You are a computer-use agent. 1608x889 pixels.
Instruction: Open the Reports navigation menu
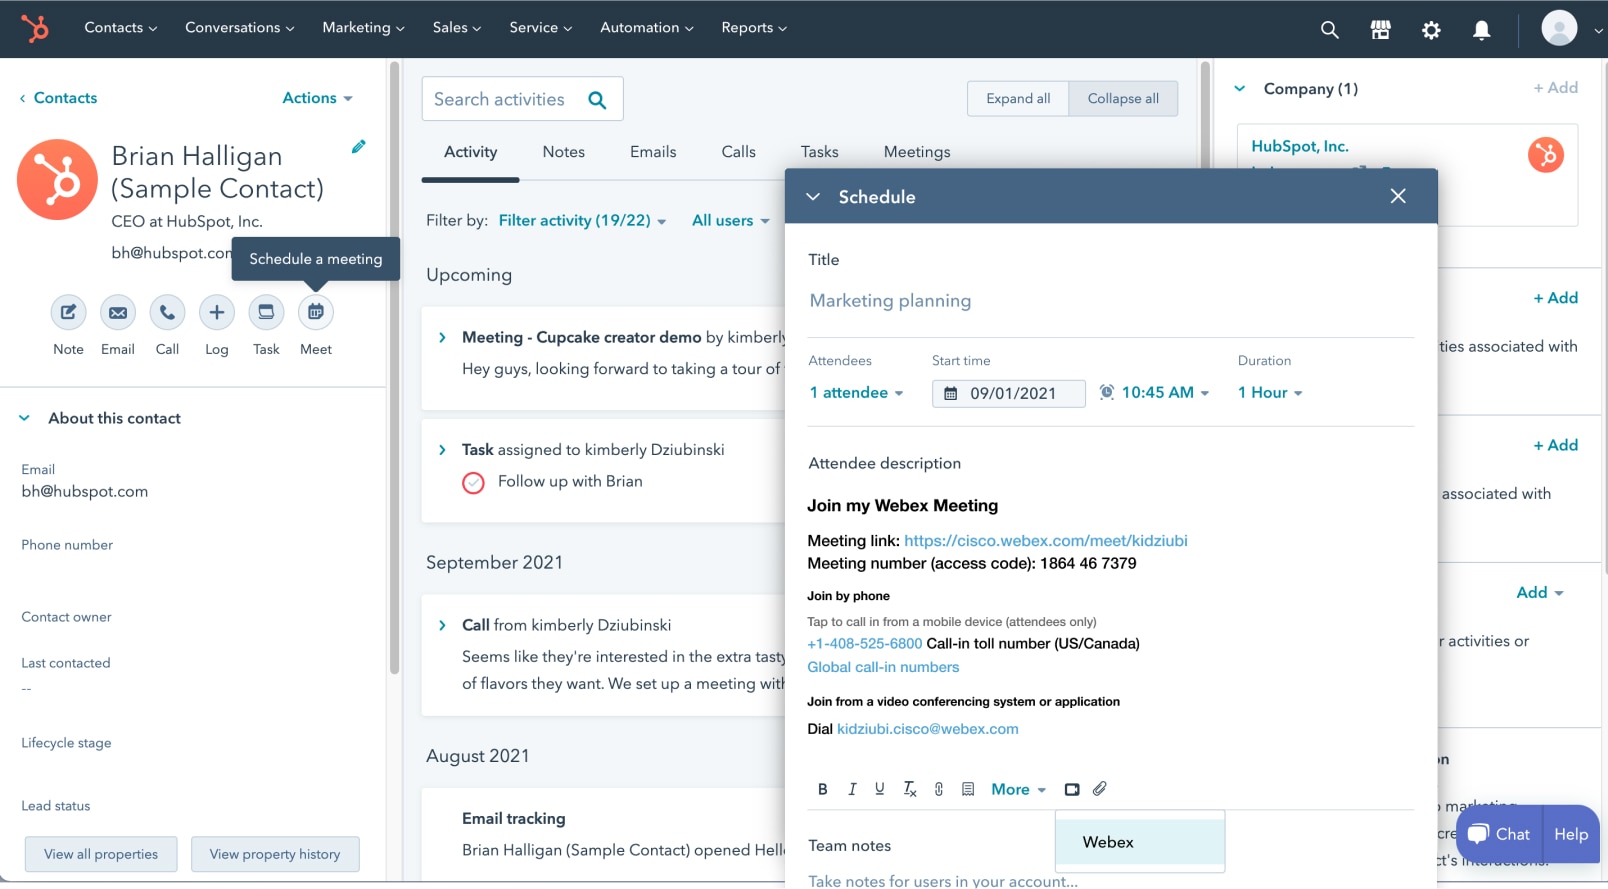(754, 28)
